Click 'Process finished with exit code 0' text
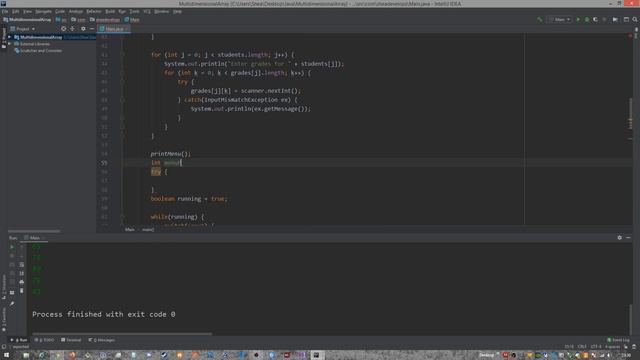 coord(104,314)
